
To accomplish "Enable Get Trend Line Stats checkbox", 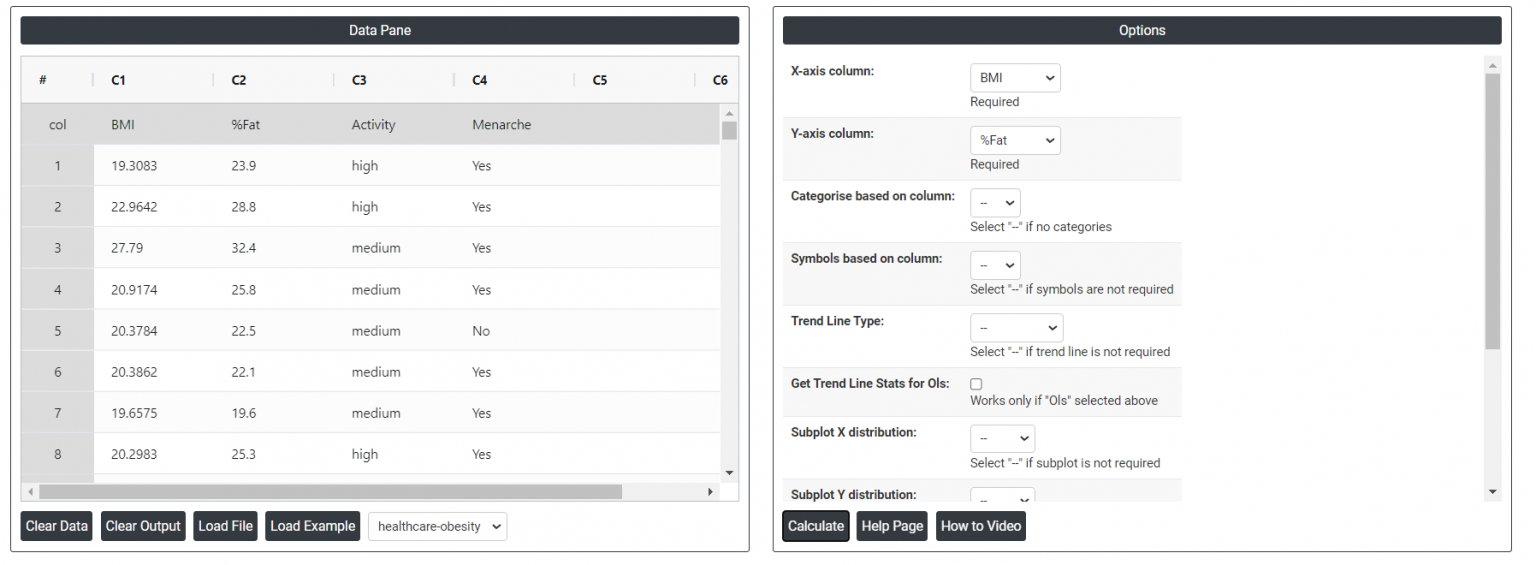I will click(x=976, y=384).
